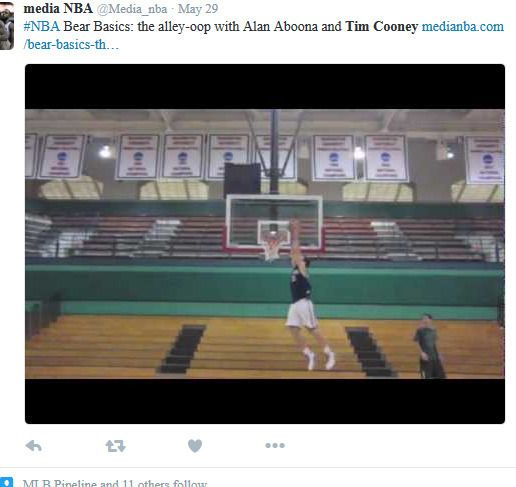Open the media NBA display name
The height and width of the screenshot is (487, 516).
click(x=58, y=9)
